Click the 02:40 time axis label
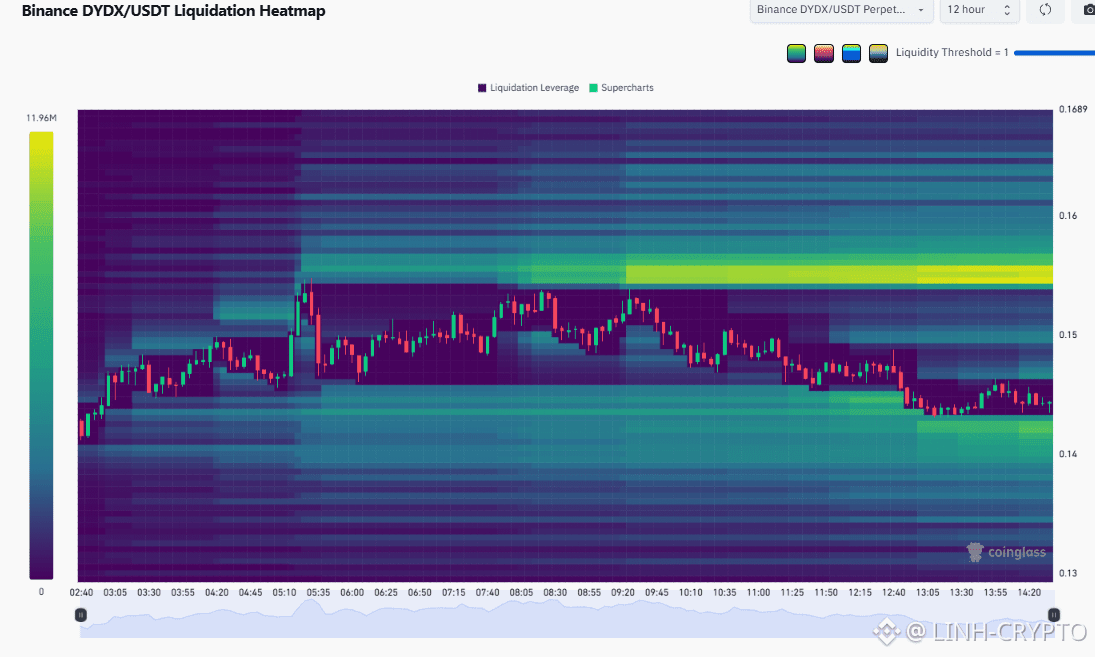 pyautogui.click(x=81, y=593)
